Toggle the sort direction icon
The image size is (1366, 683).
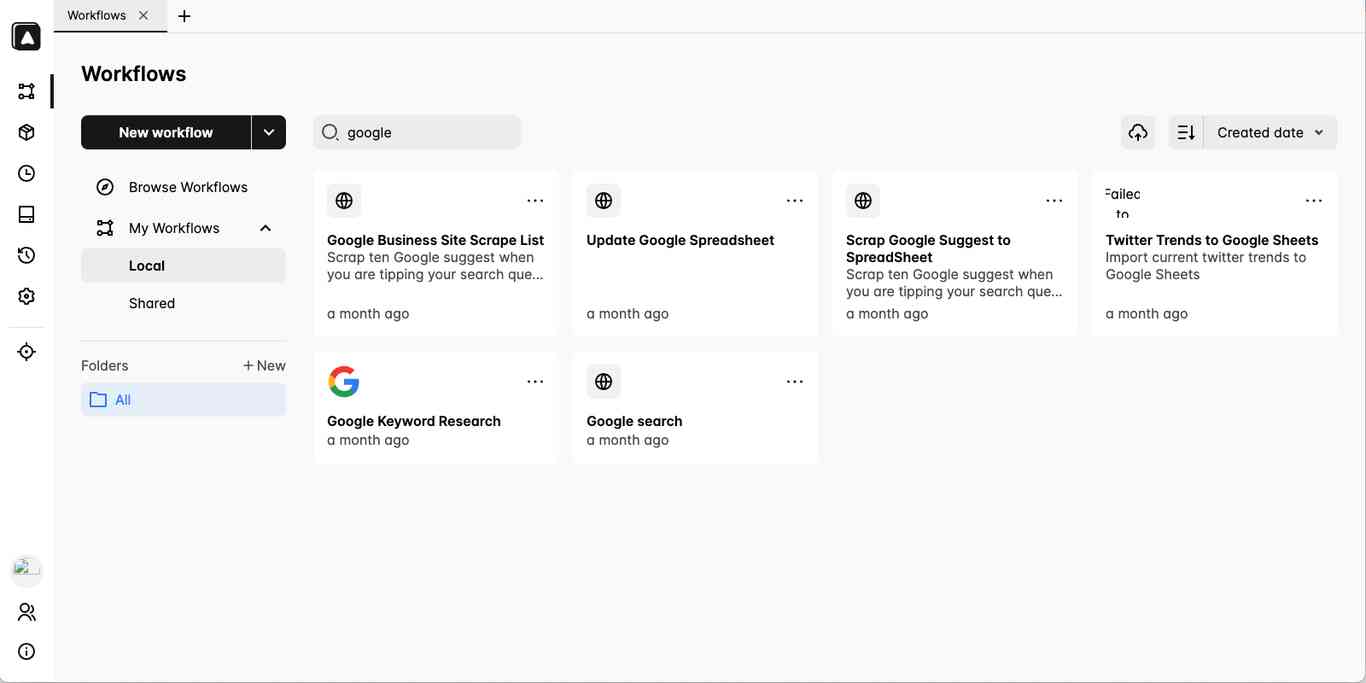click(1185, 131)
